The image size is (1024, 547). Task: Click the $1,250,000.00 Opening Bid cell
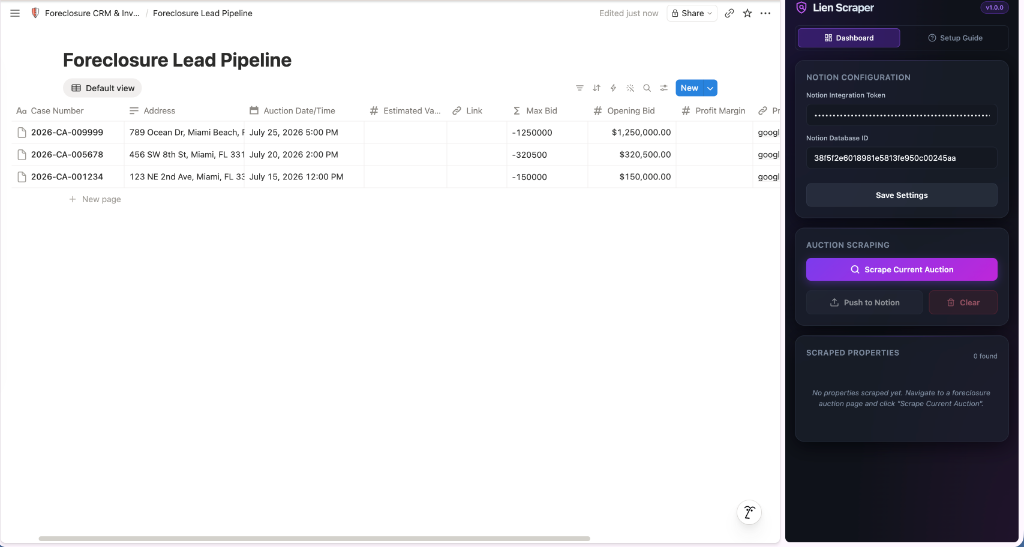click(x=632, y=133)
